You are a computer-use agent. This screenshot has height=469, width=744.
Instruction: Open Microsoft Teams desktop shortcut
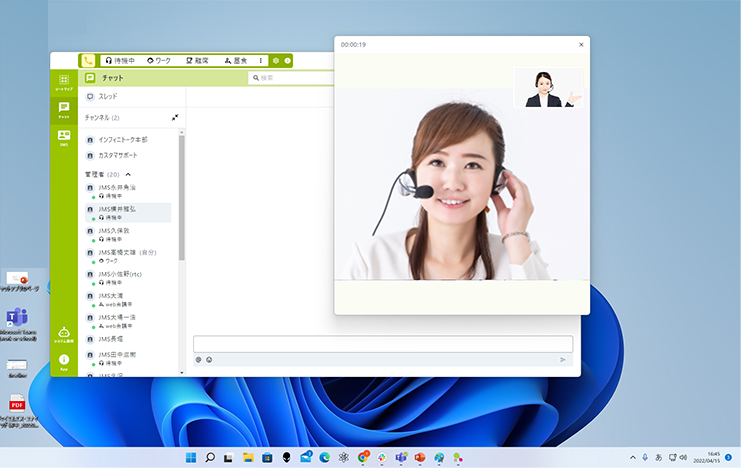coord(18,325)
